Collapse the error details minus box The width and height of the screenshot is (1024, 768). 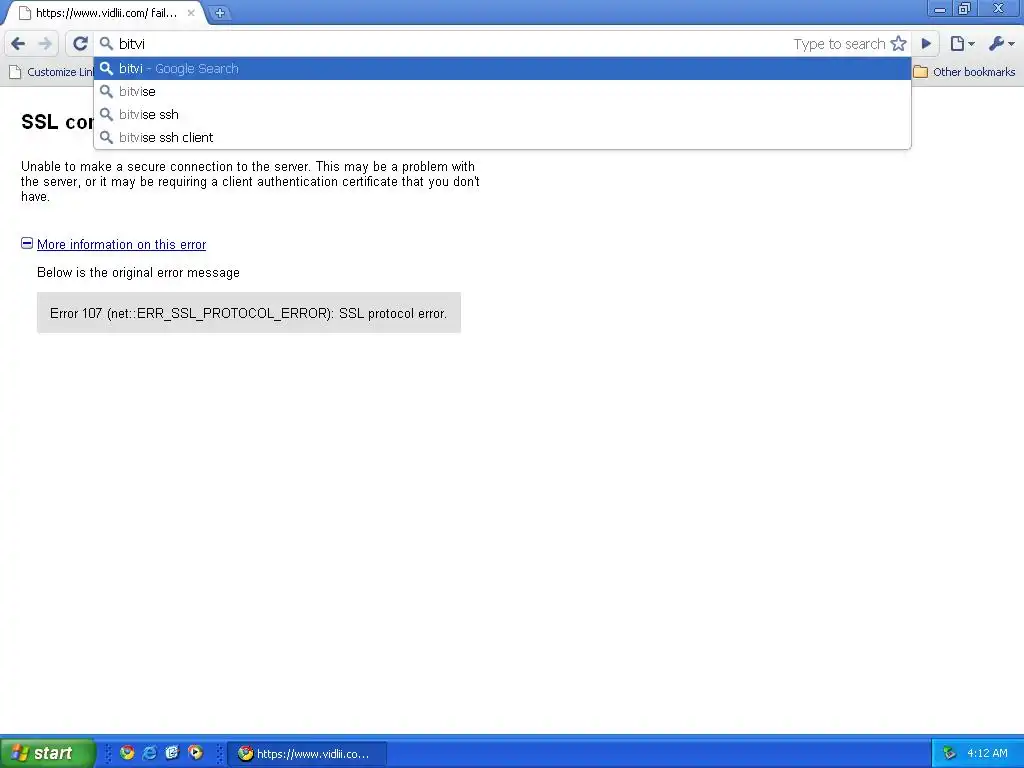tap(27, 243)
